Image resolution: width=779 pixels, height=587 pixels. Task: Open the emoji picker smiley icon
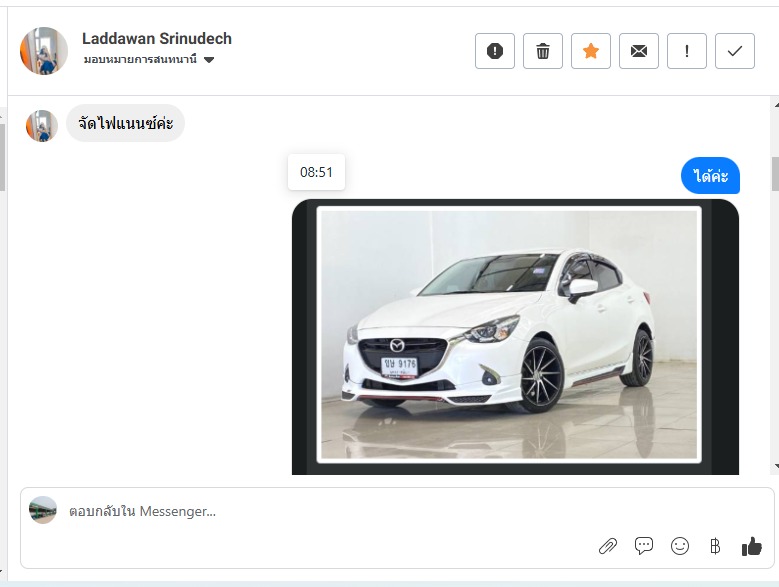(x=680, y=546)
